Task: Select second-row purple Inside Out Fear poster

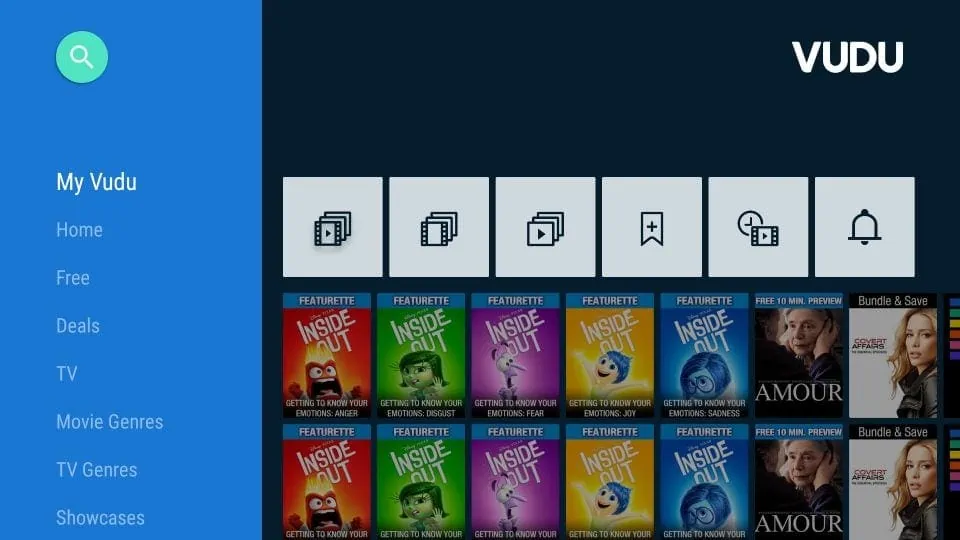Action: [x=516, y=482]
